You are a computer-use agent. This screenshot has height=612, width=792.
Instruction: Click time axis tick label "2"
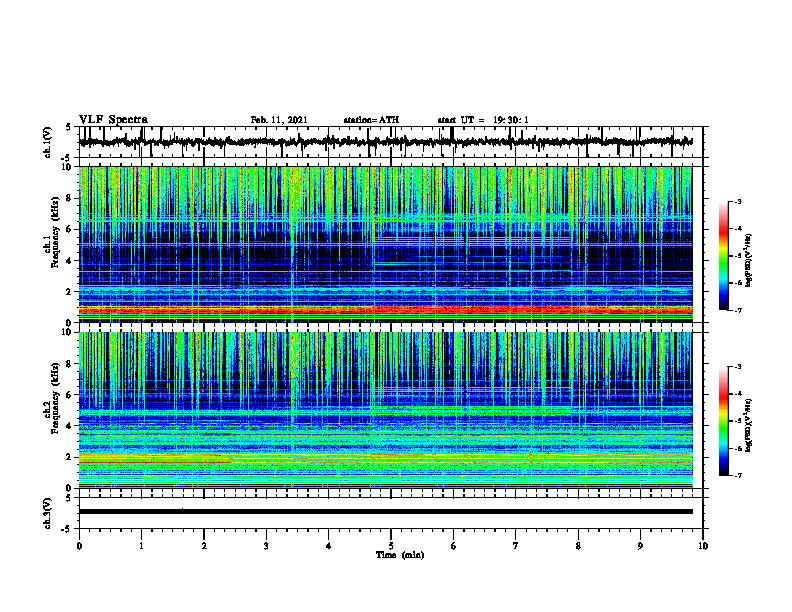pos(204,546)
